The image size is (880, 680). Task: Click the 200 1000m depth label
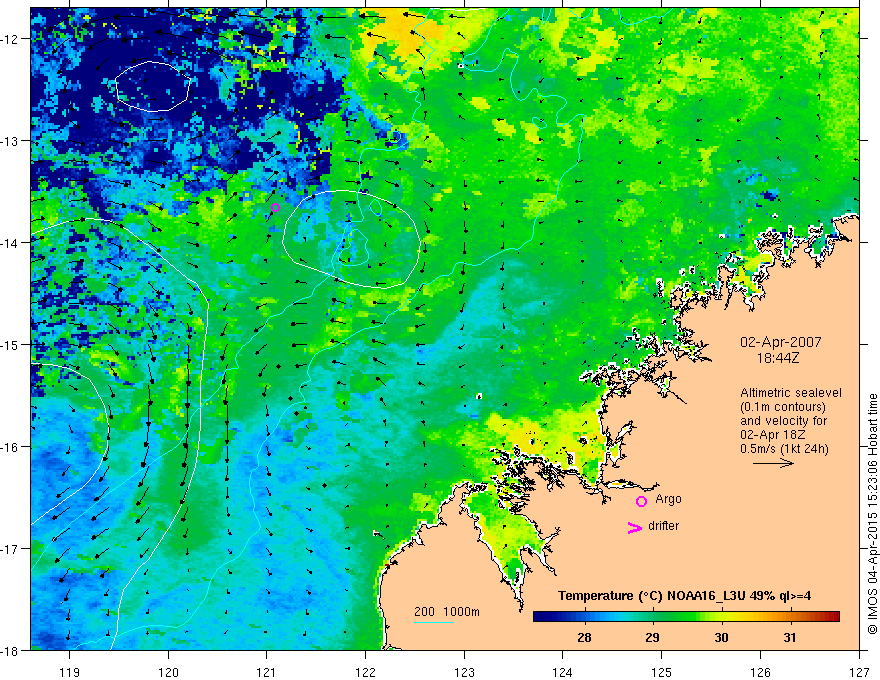pos(447,612)
